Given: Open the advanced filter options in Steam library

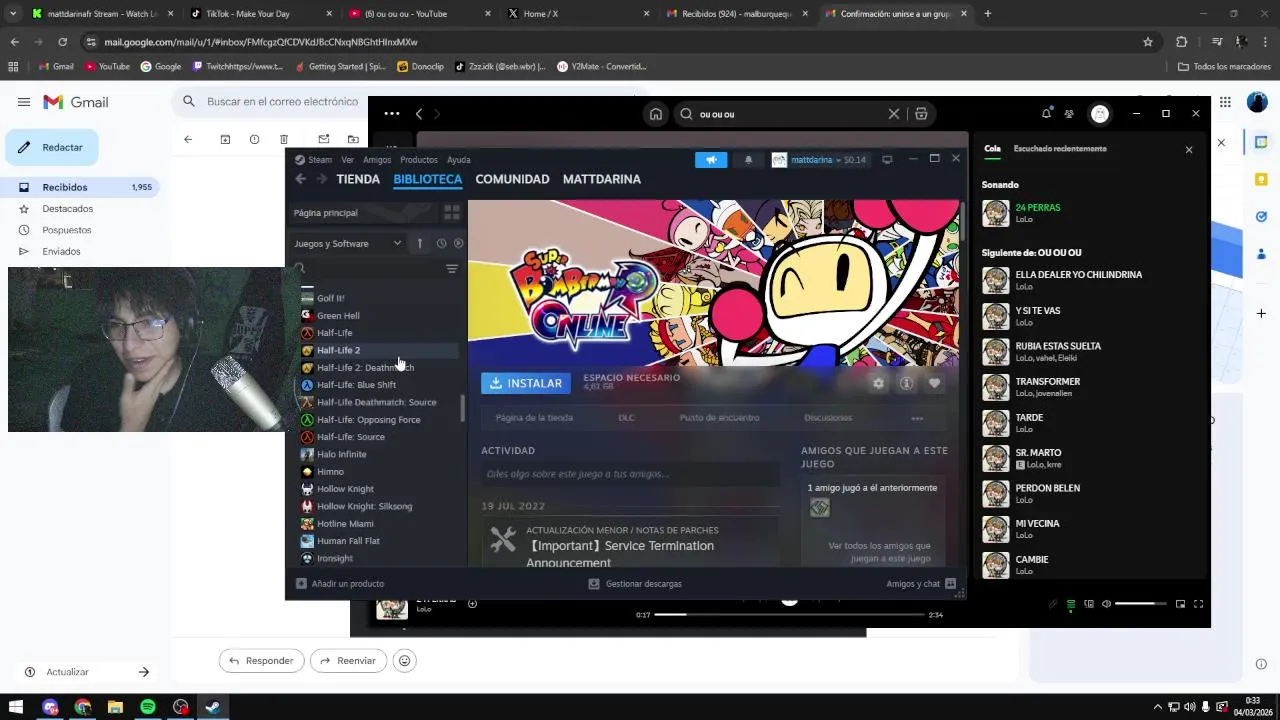Looking at the screenshot, I should point(452,269).
